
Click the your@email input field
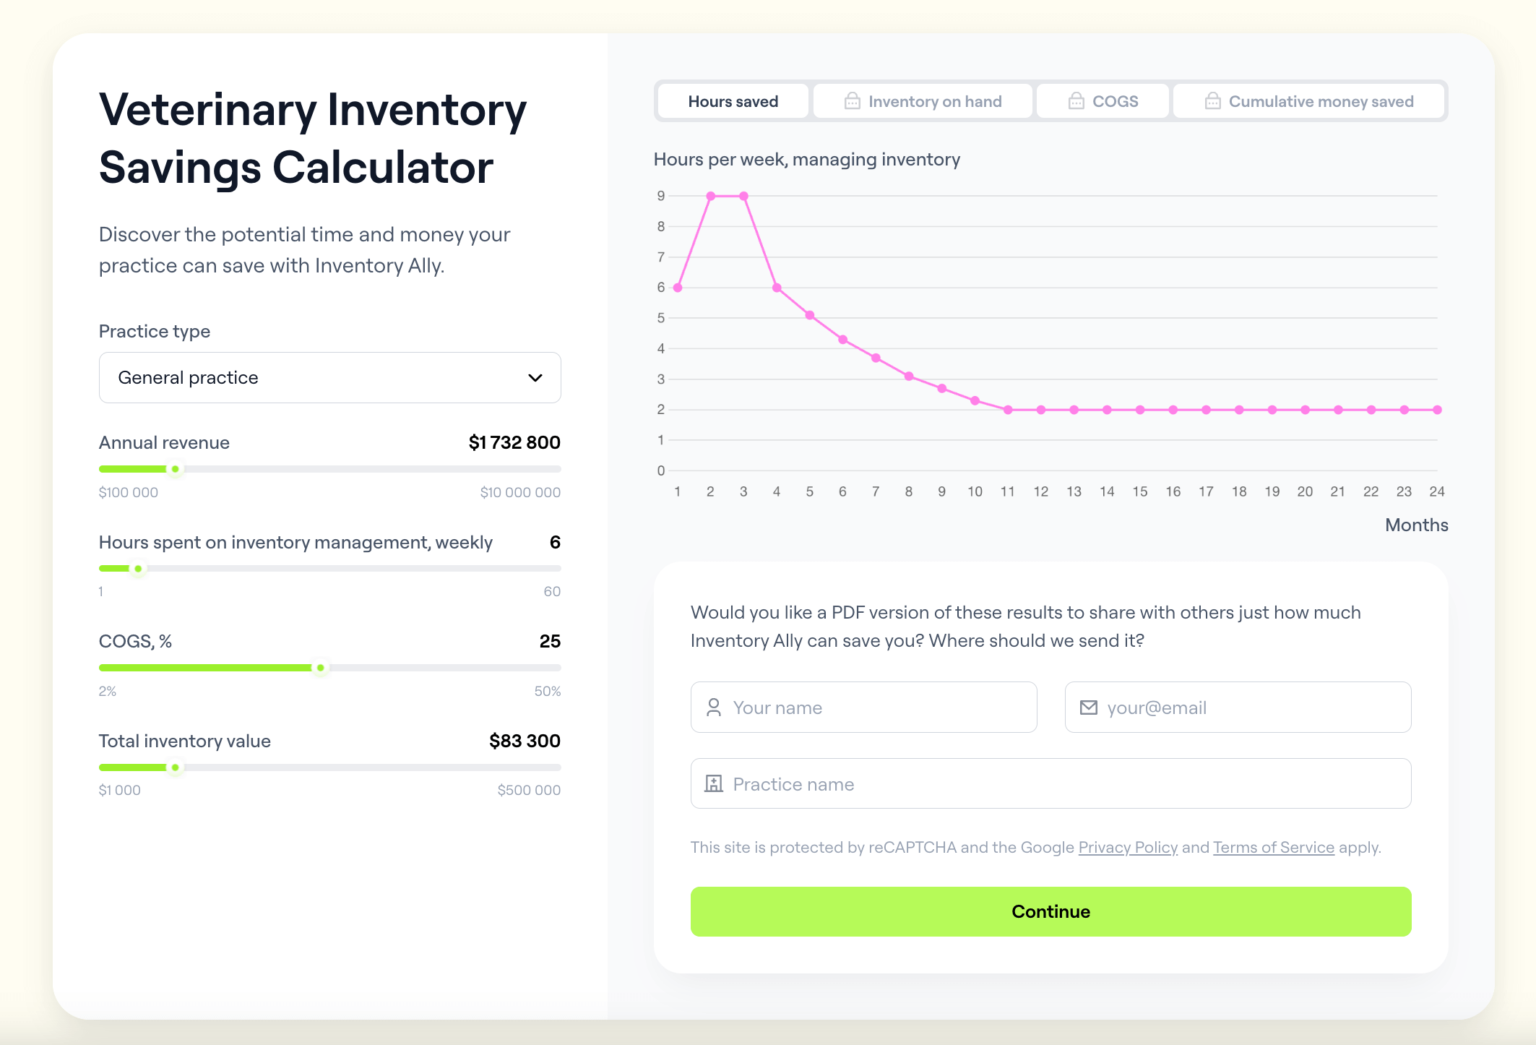[x=1237, y=707]
